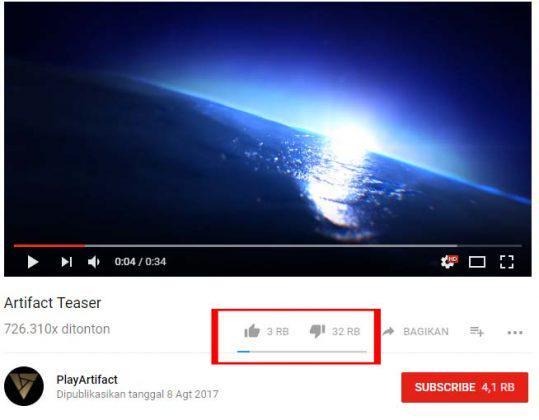Click BAGIKAN share label
Viewport: 539px width, 420px height.
pyautogui.click(x=426, y=332)
